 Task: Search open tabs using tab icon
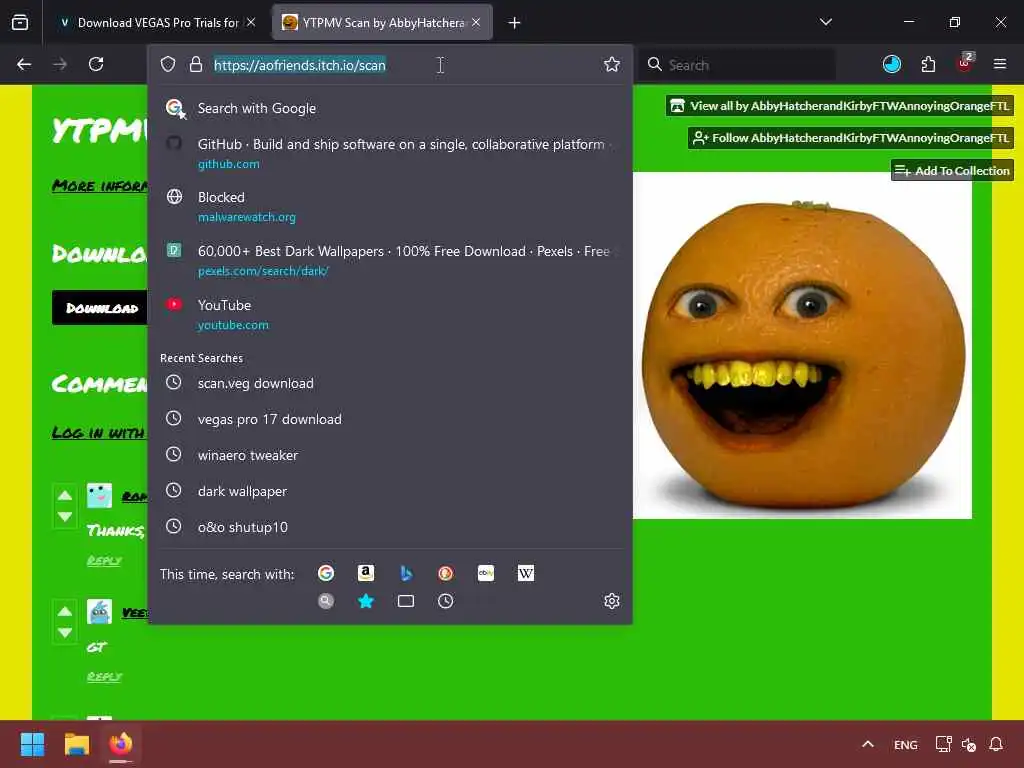(406, 601)
